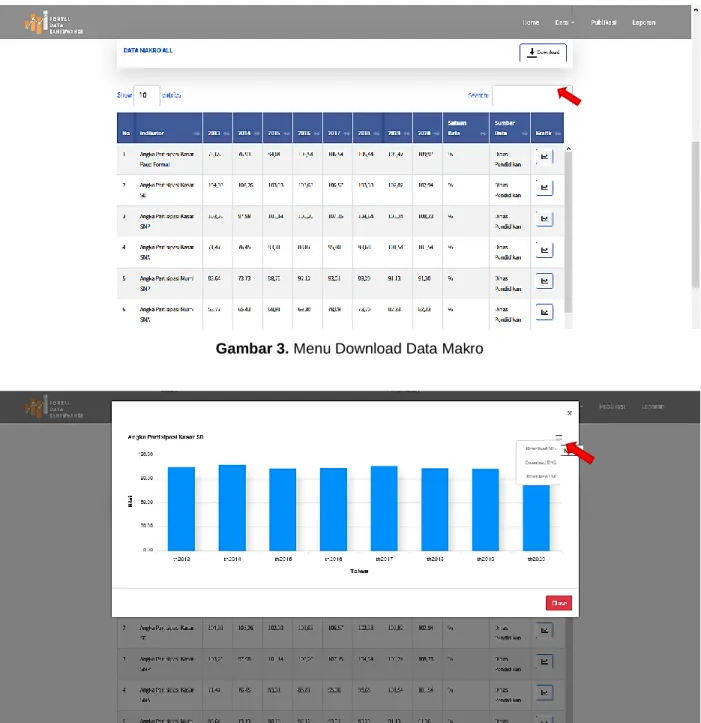Choose Download SVG from chart menu
Image resolution: width=701 pixels, height=723 pixels.
coord(541,448)
